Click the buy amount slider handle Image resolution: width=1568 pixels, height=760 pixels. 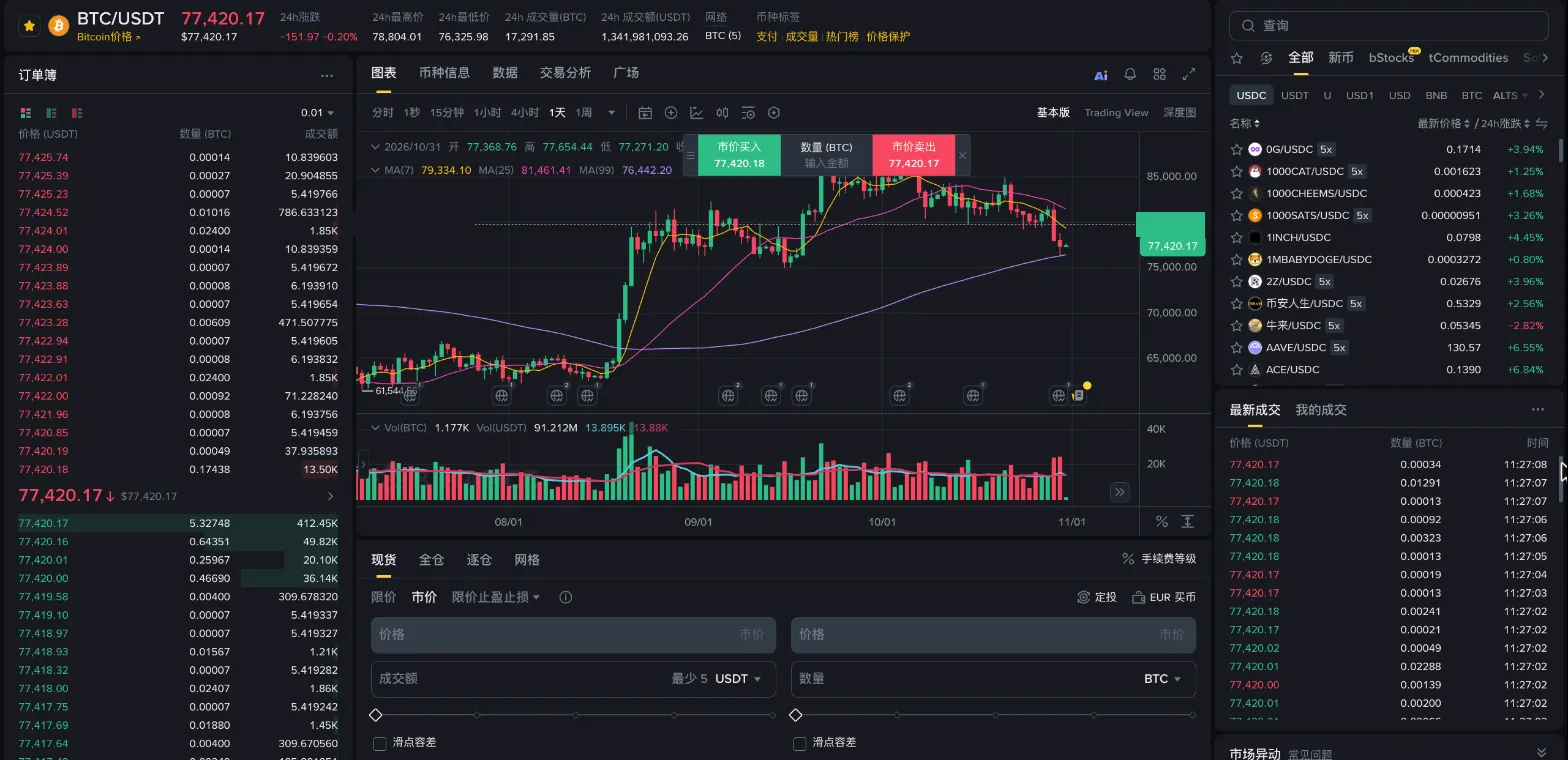[376, 715]
